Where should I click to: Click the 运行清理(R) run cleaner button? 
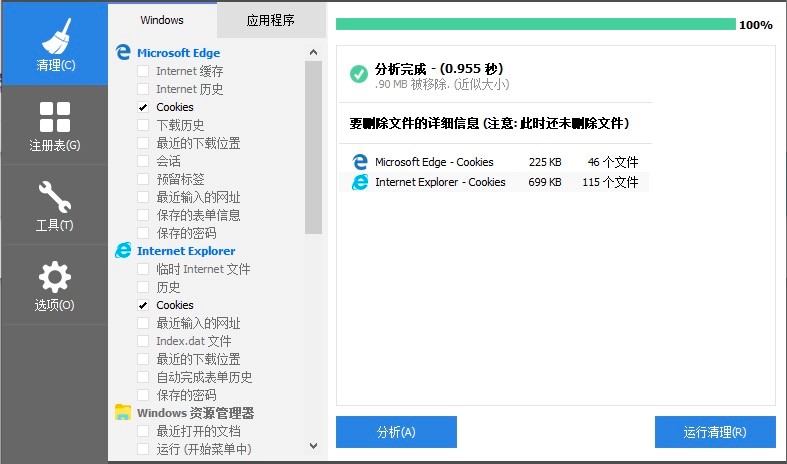pos(715,432)
